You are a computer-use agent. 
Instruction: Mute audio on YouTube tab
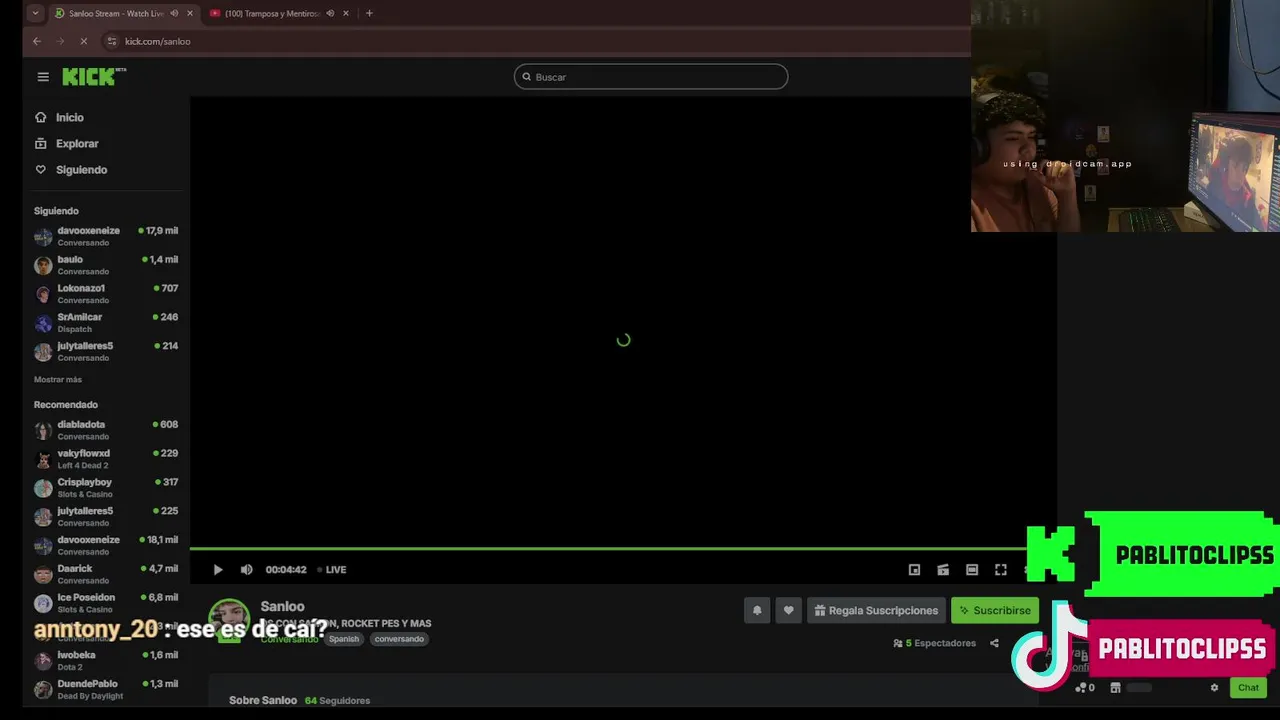(x=330, y=14)
